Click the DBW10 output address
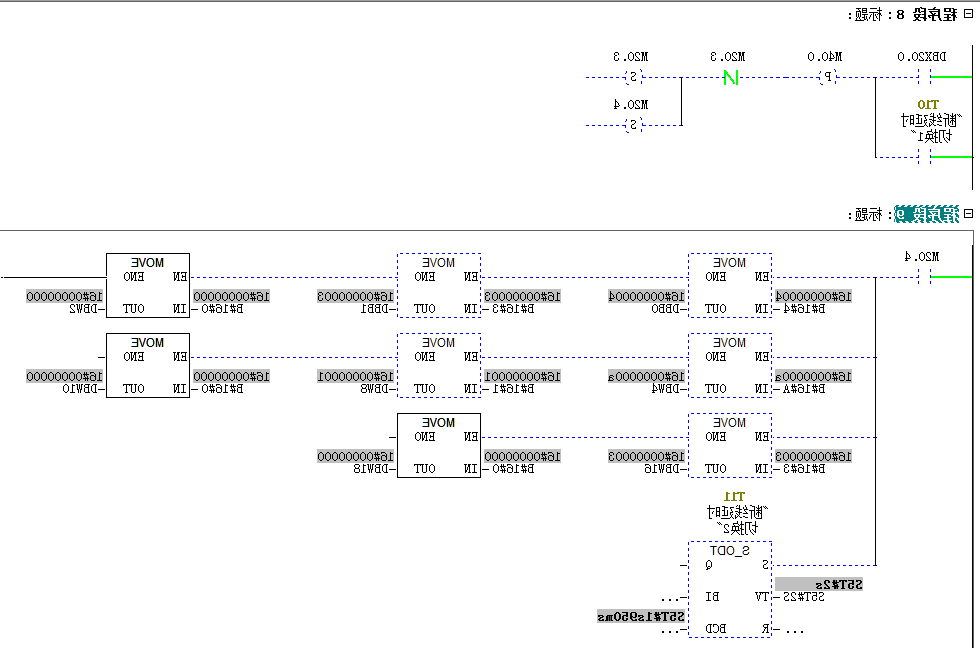This screenshot has width=980, height=648. click(x=79, y=389)
